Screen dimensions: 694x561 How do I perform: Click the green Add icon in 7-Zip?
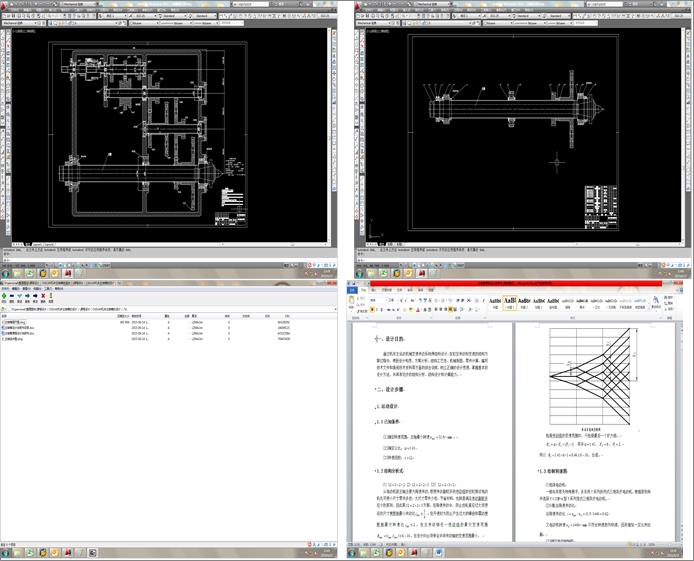coord(5,296)
